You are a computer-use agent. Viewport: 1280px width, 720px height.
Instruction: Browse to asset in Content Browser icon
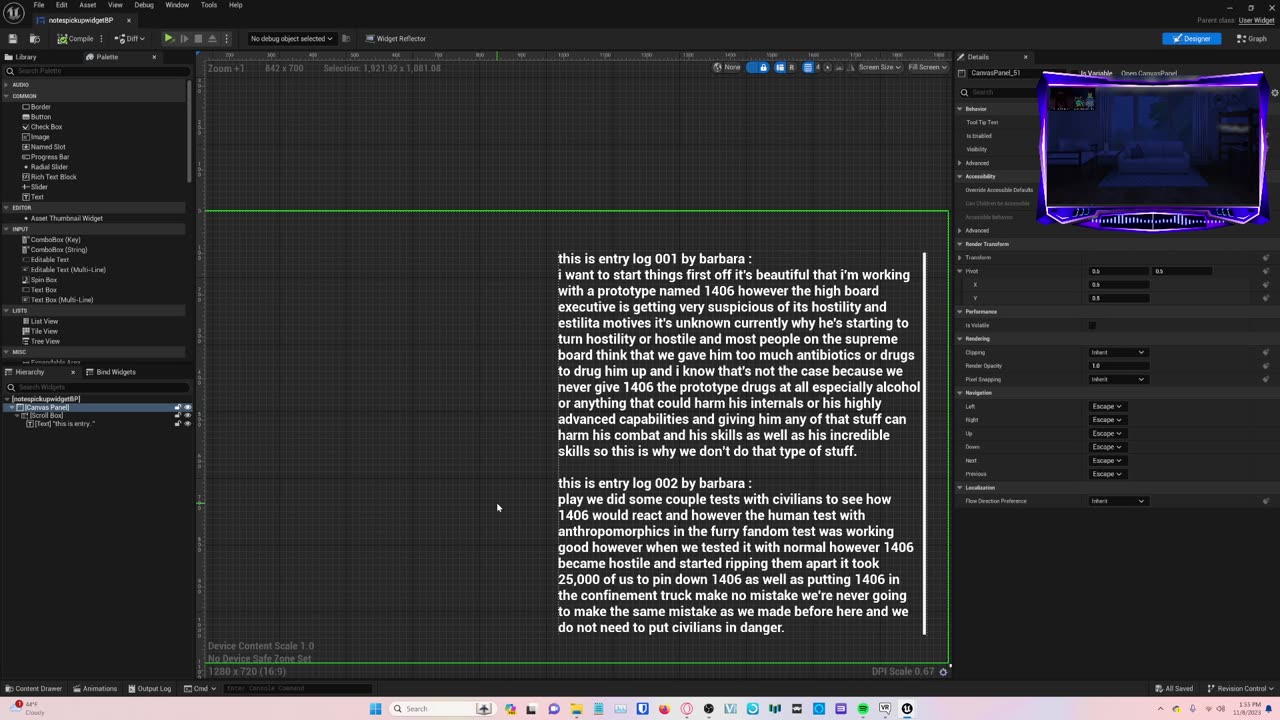coord(34,38)
